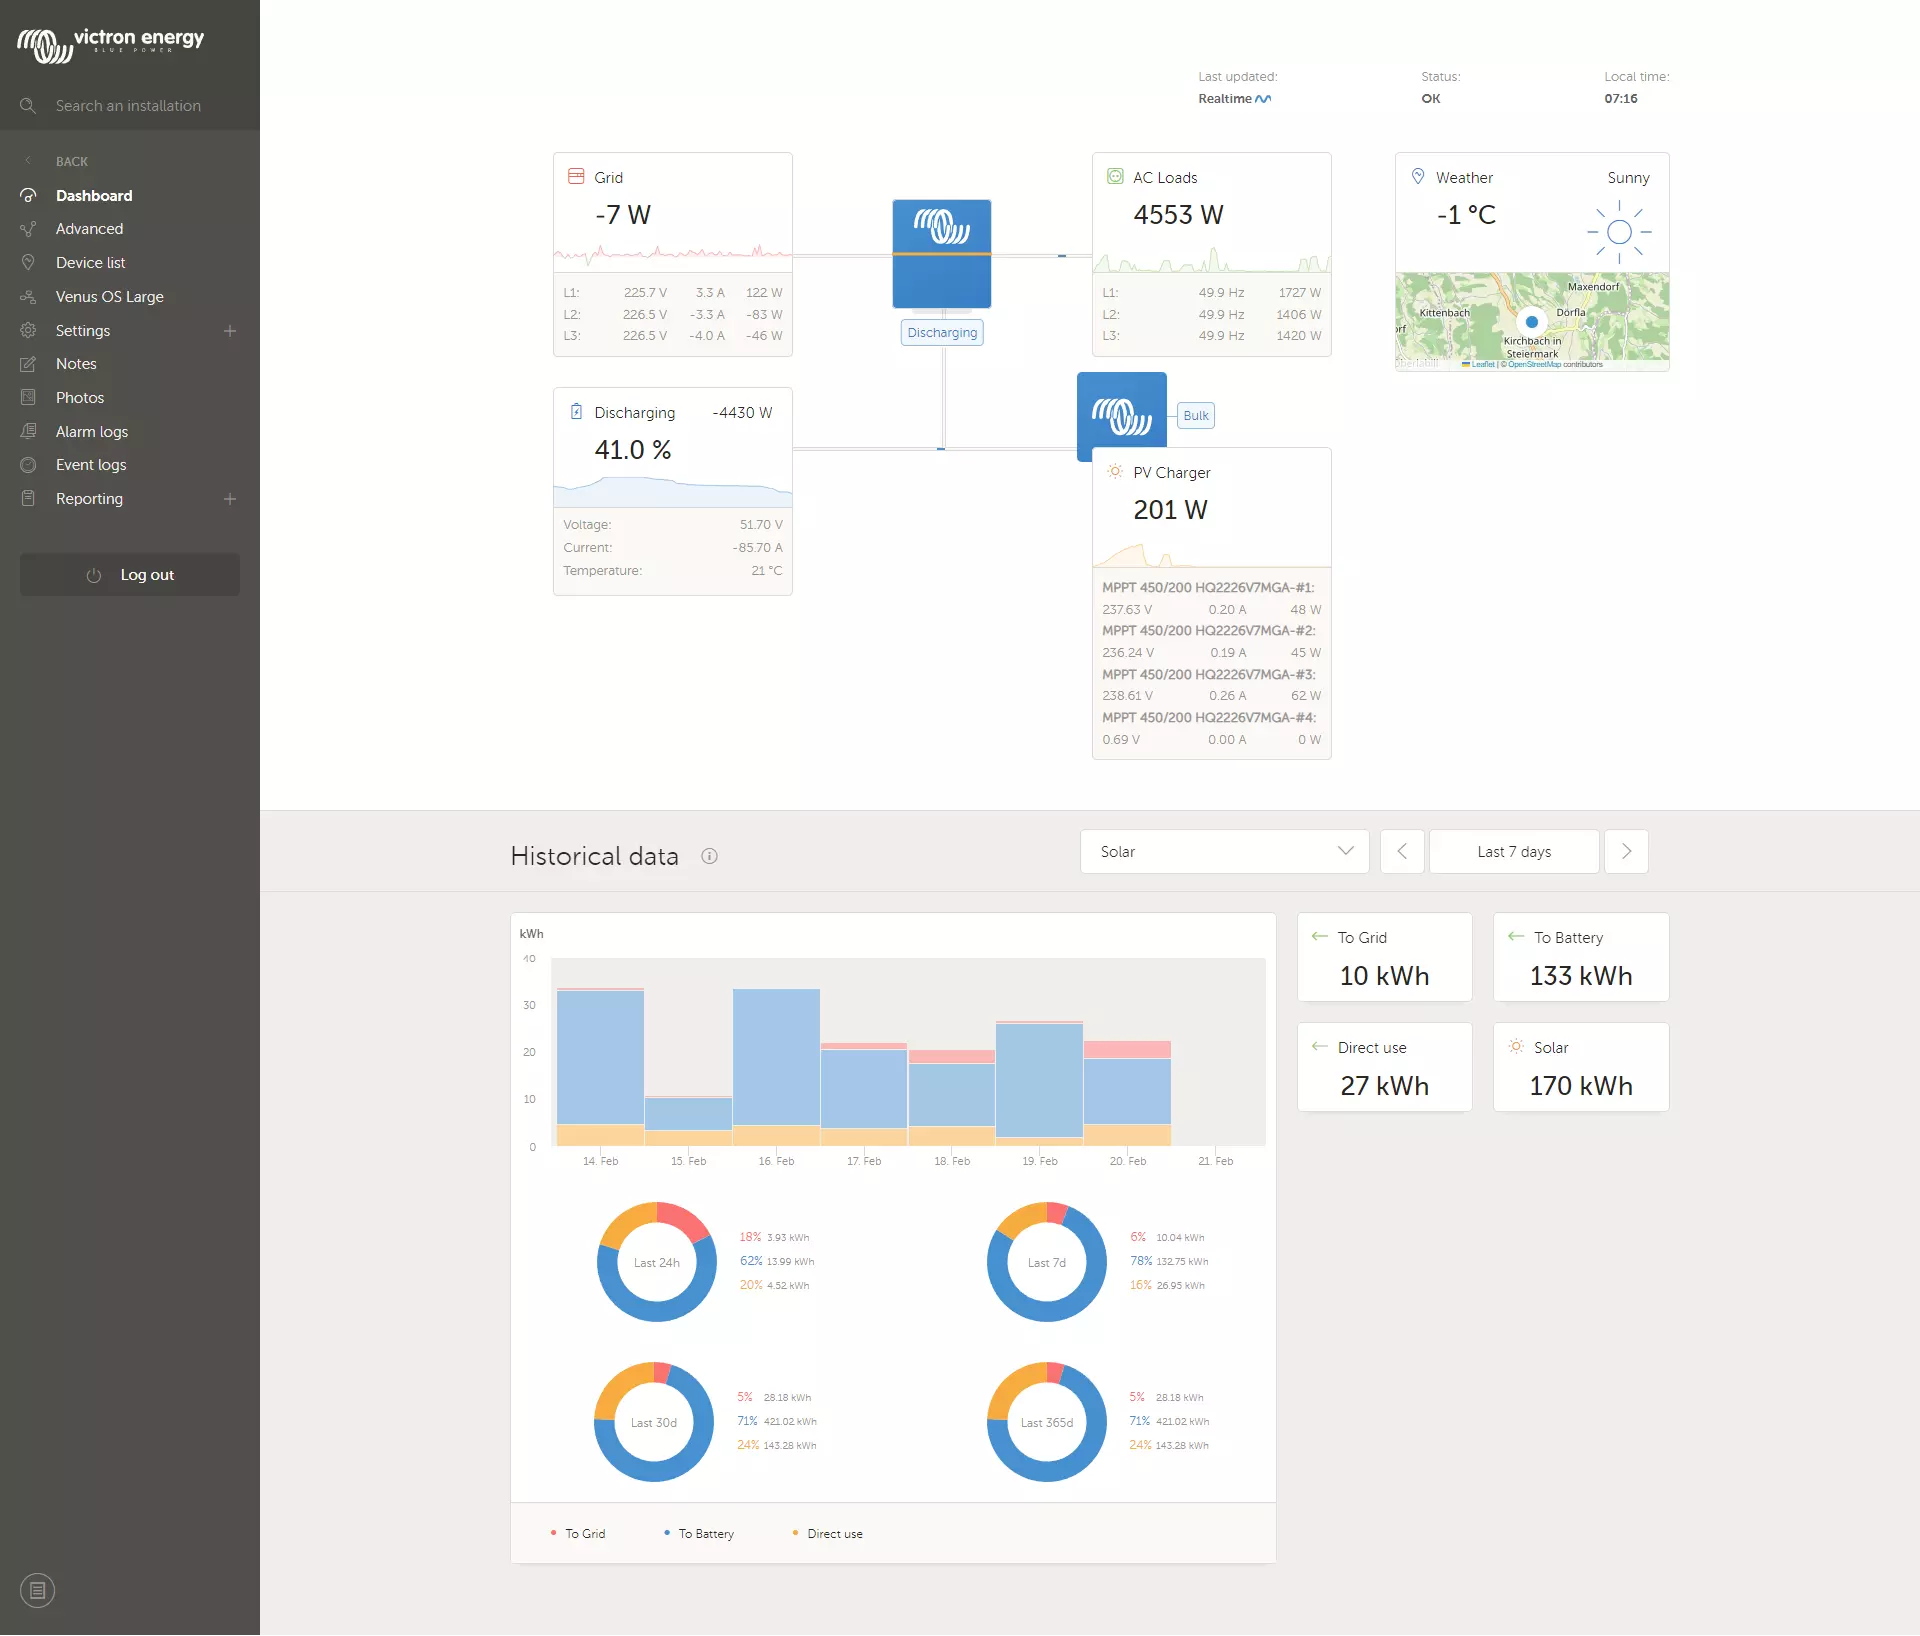Open the Advanced menu item

pyautogui.click(x=89, y=229)
